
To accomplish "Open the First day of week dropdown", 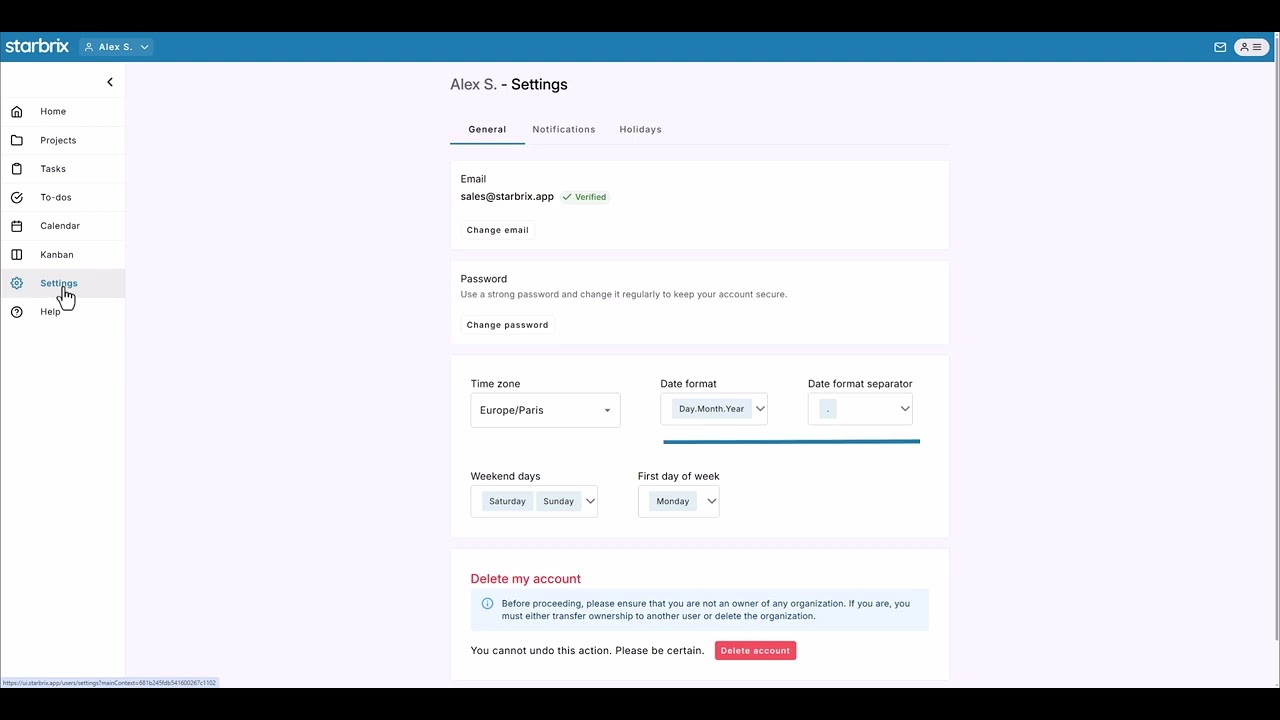I will pyautogui.click(x=679, y=501).
